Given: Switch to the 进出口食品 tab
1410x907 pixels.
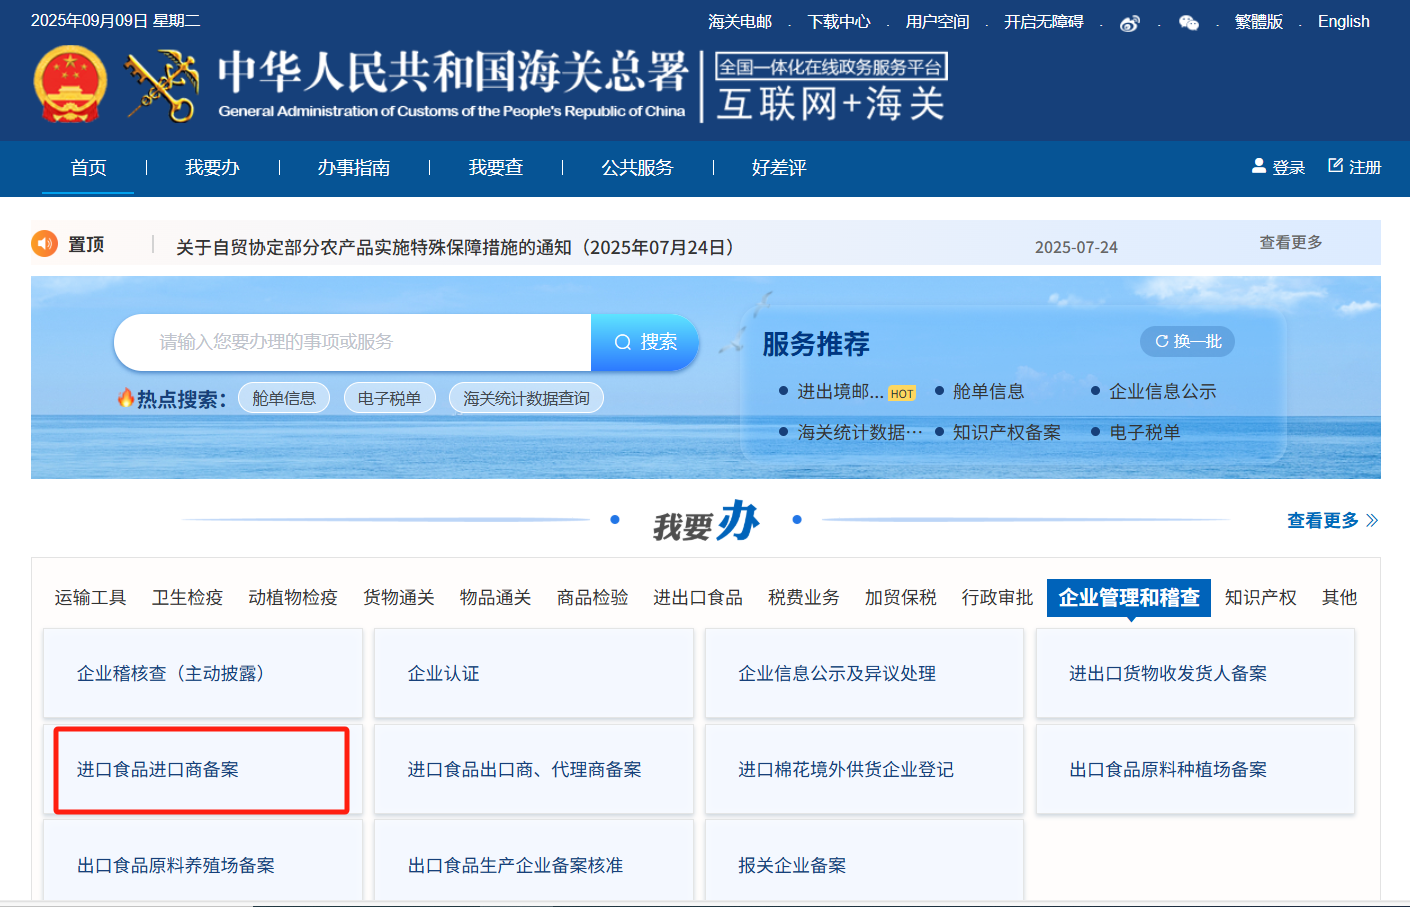Looking at the screenshot, I should coord(697,598).
